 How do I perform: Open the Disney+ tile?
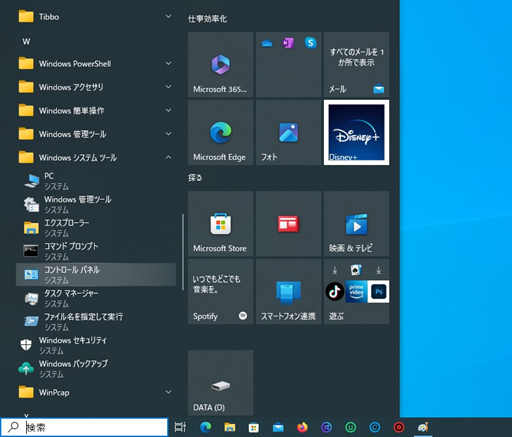pyautogui.click(x=356, y=132)
